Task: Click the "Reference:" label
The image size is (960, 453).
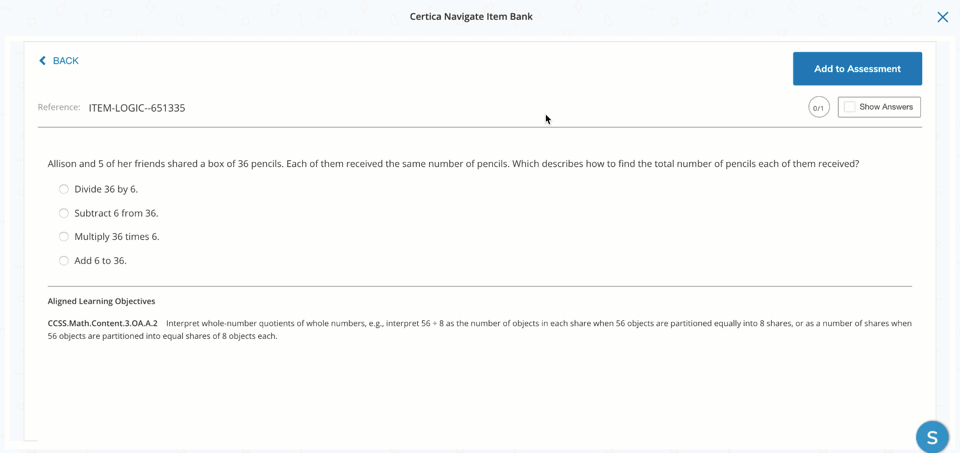Action: tap(59, 107)
